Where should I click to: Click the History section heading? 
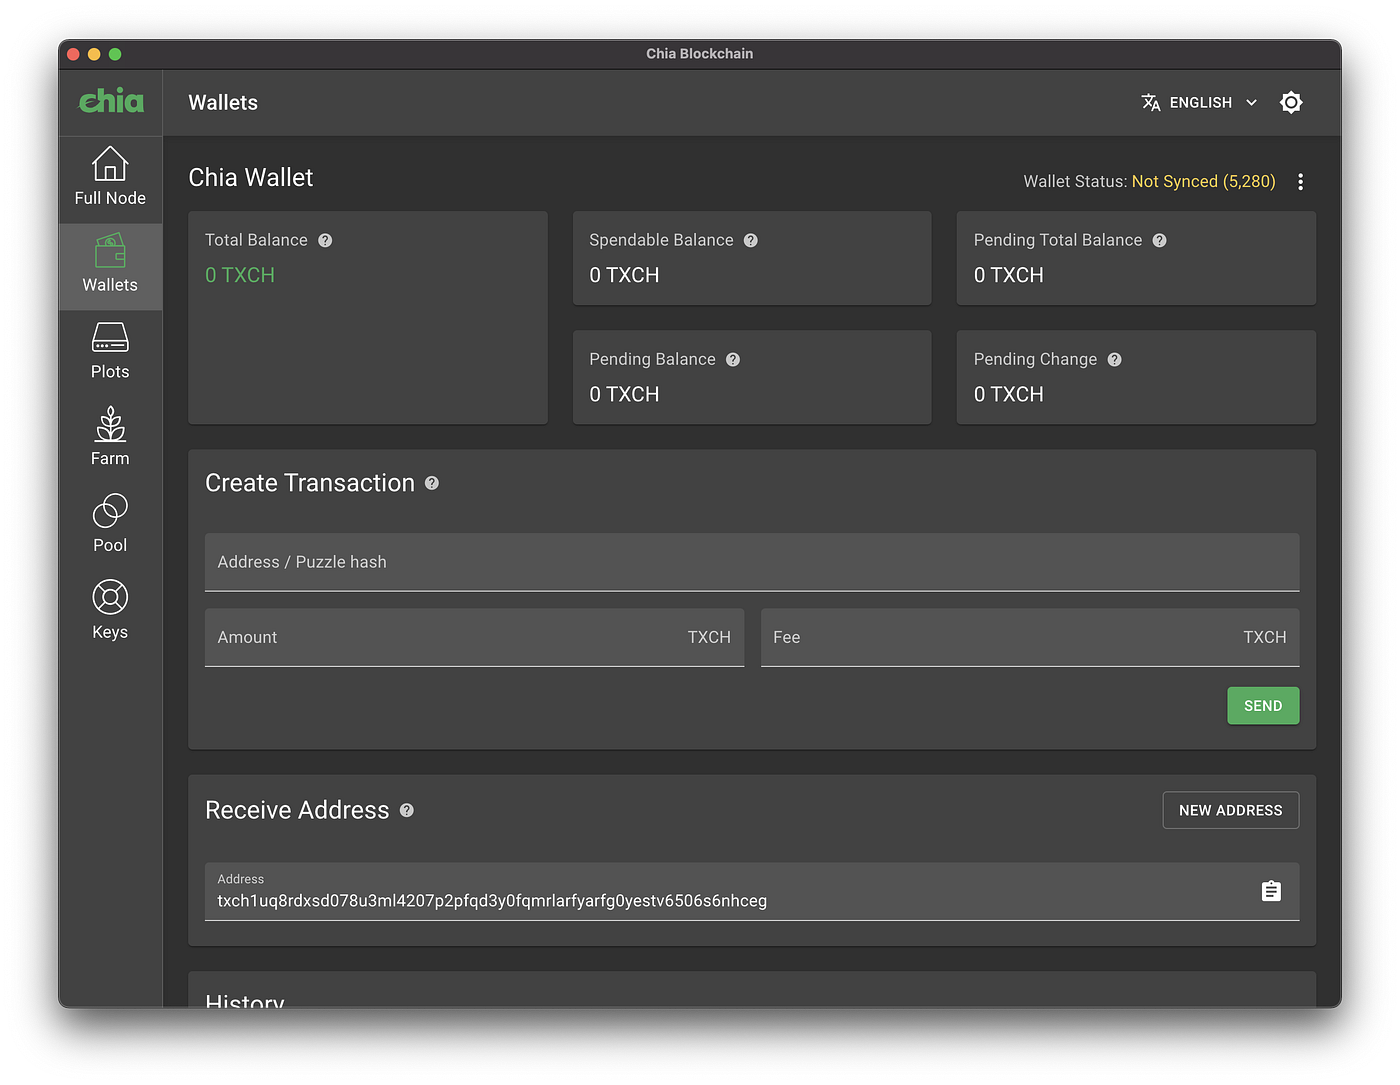245,1000
